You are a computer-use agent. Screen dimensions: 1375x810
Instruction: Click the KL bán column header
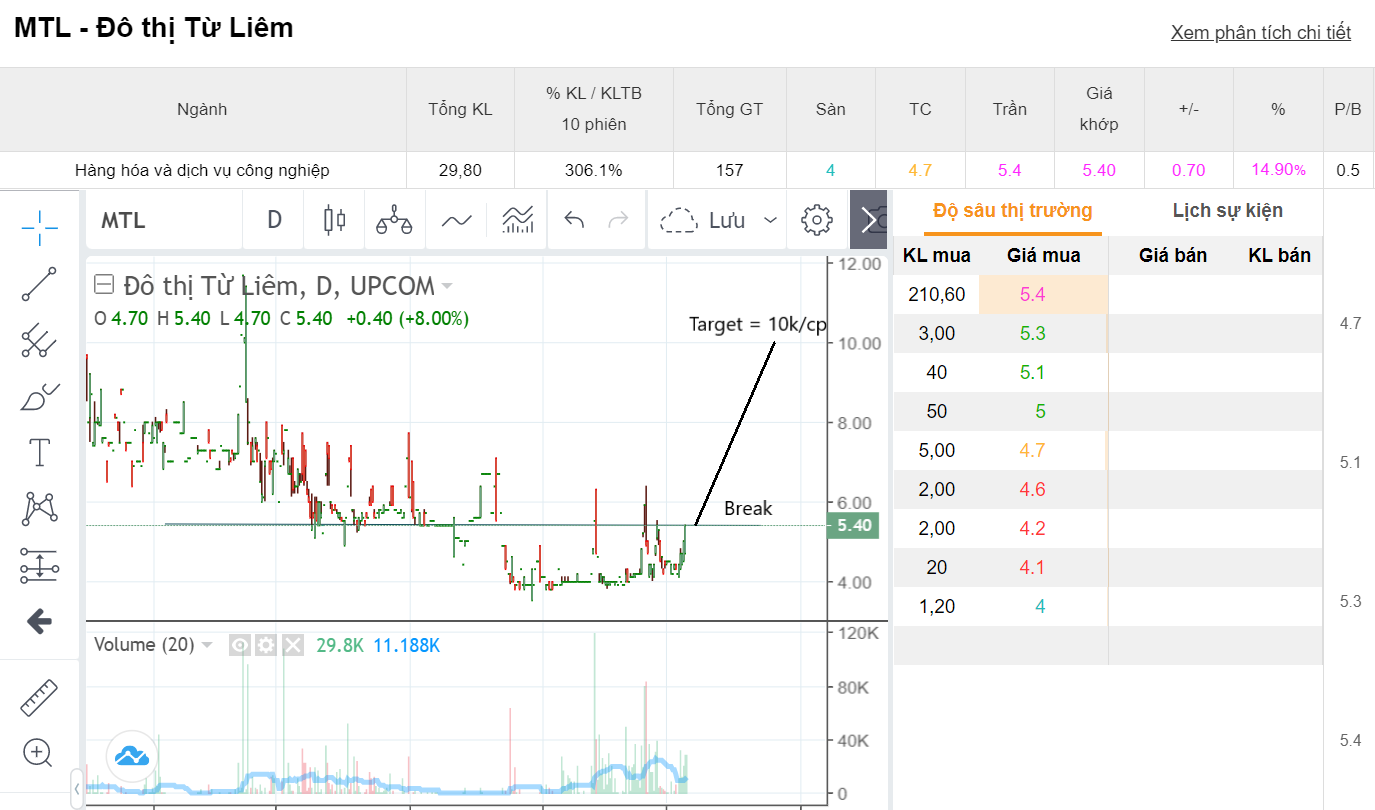click(1279, 255)
